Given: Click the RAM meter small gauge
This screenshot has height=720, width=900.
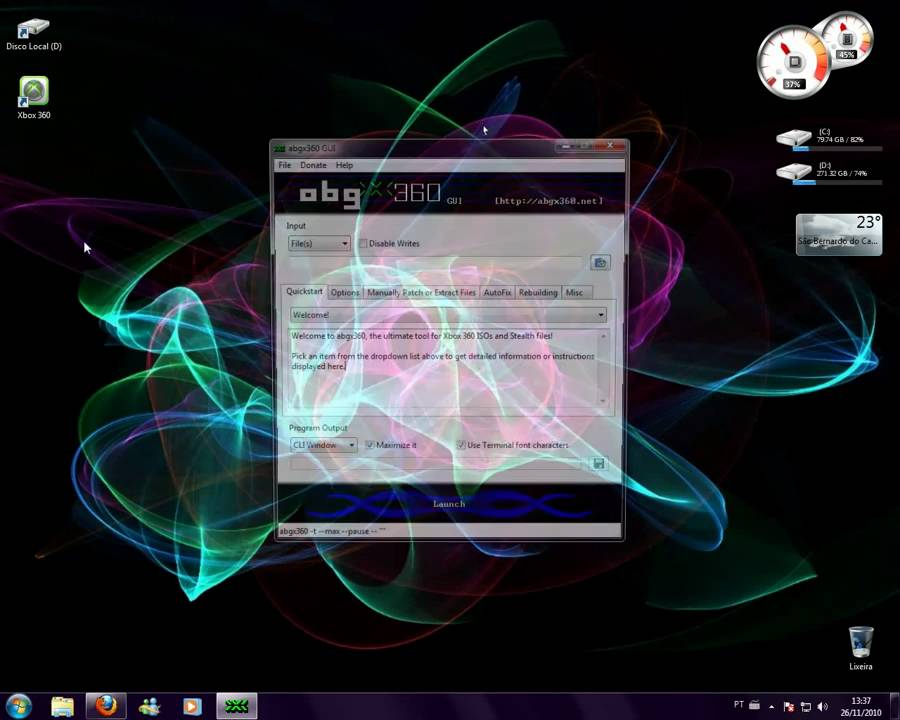Looking at the screenshot, I should pos(847,39).
